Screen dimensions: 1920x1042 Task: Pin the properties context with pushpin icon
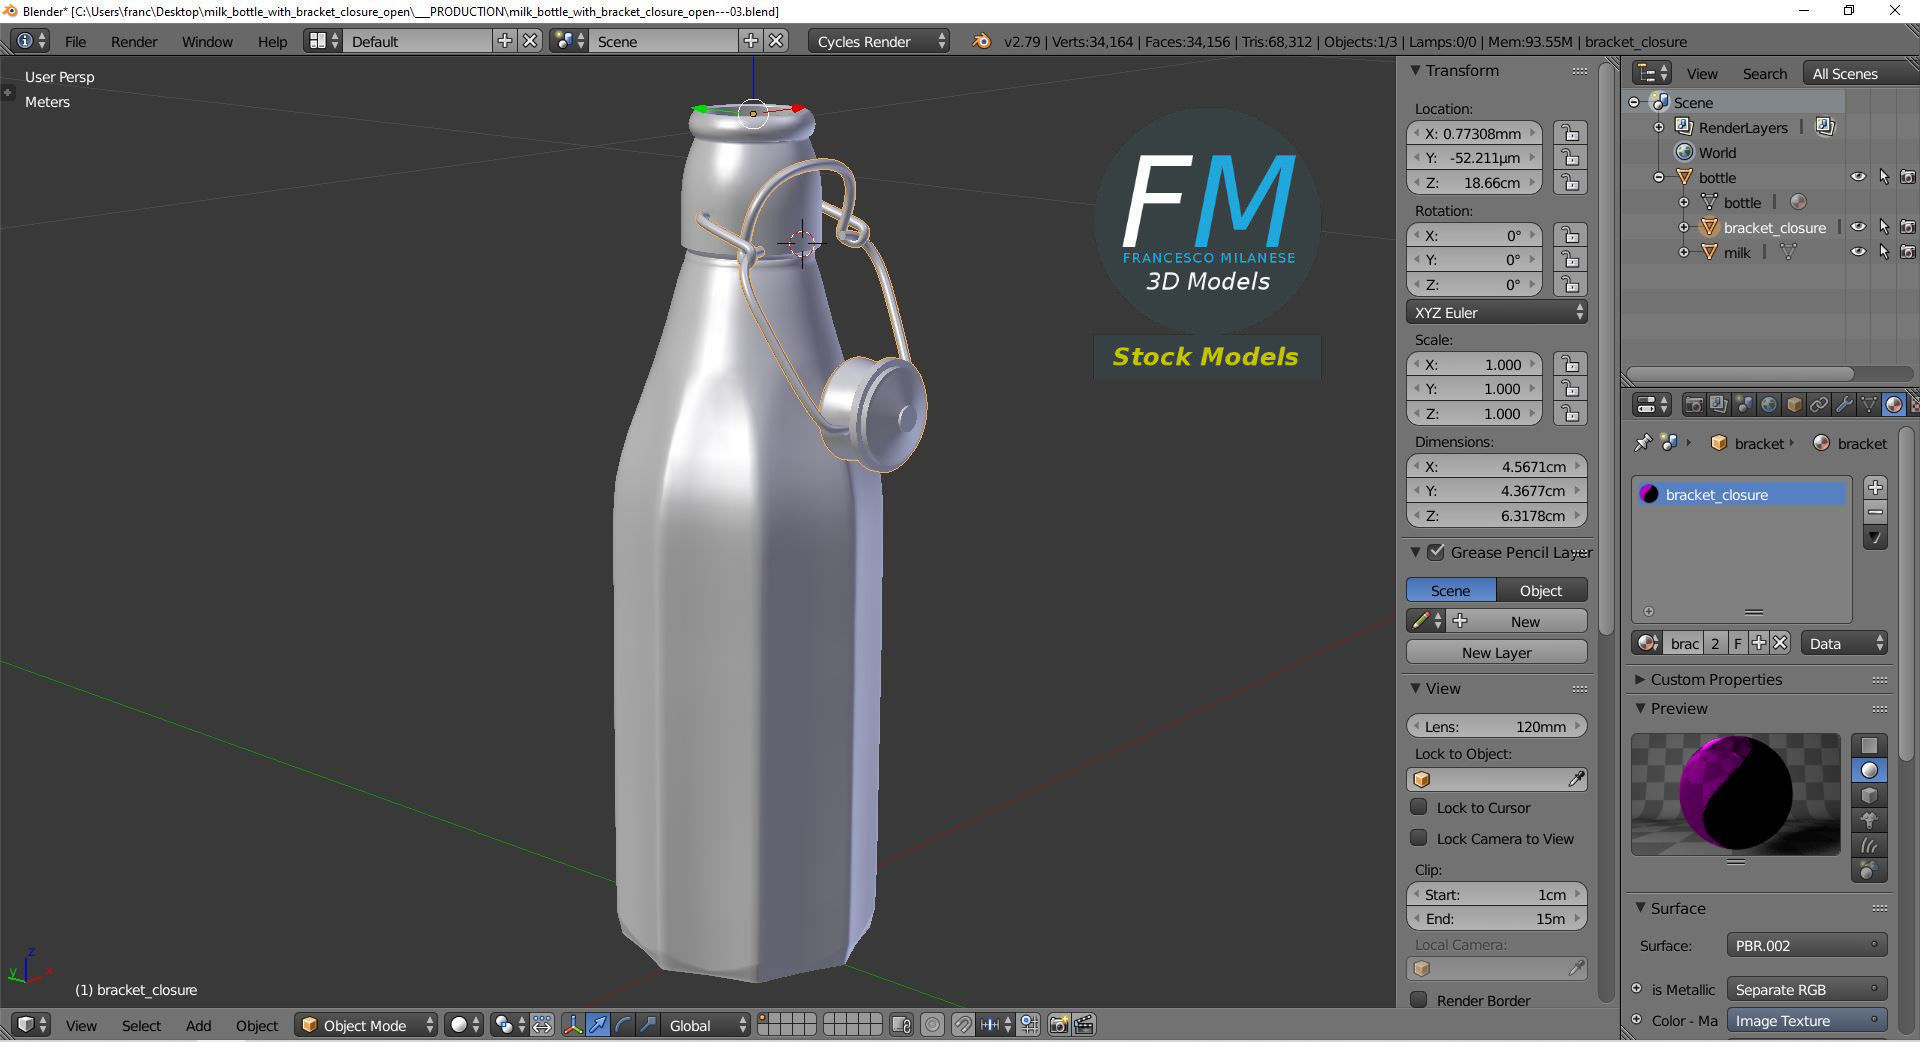pos(1642,443)
